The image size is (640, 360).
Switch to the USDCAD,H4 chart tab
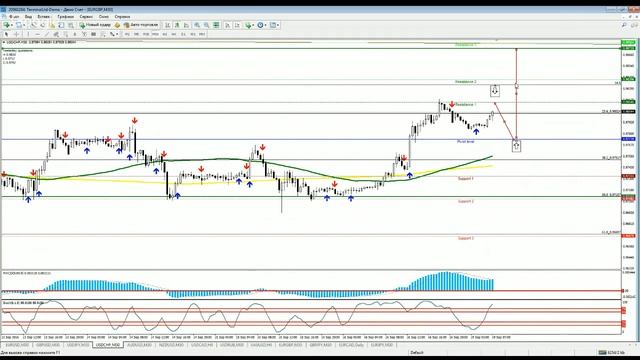(x=202, y=345)
